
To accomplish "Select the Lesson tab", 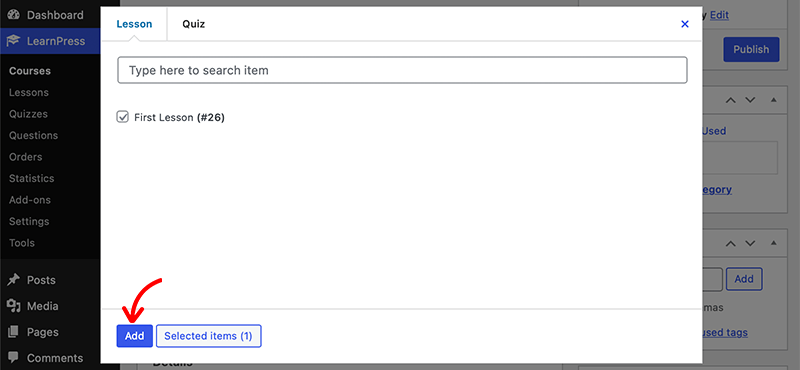I will coord(134,24).
